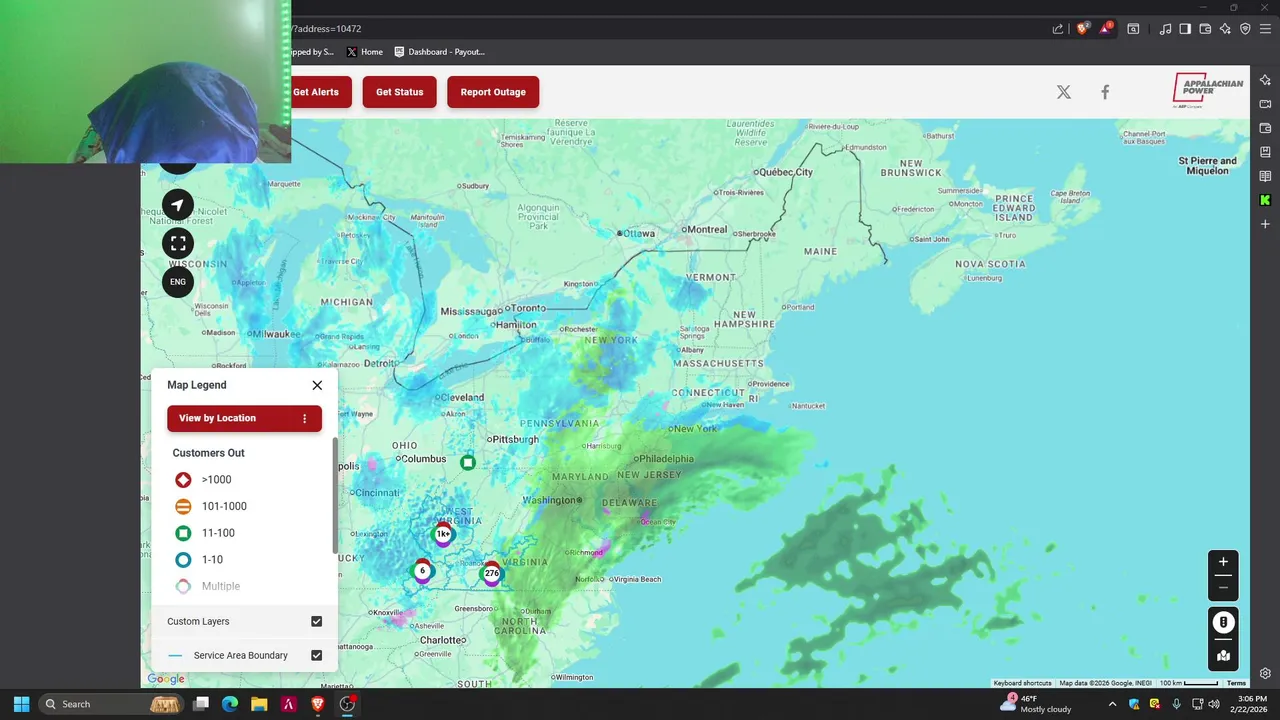This screenshot has width=1280, height=720.
Task: Click the browser share page icon
Action: click(x=1058, y=29)
